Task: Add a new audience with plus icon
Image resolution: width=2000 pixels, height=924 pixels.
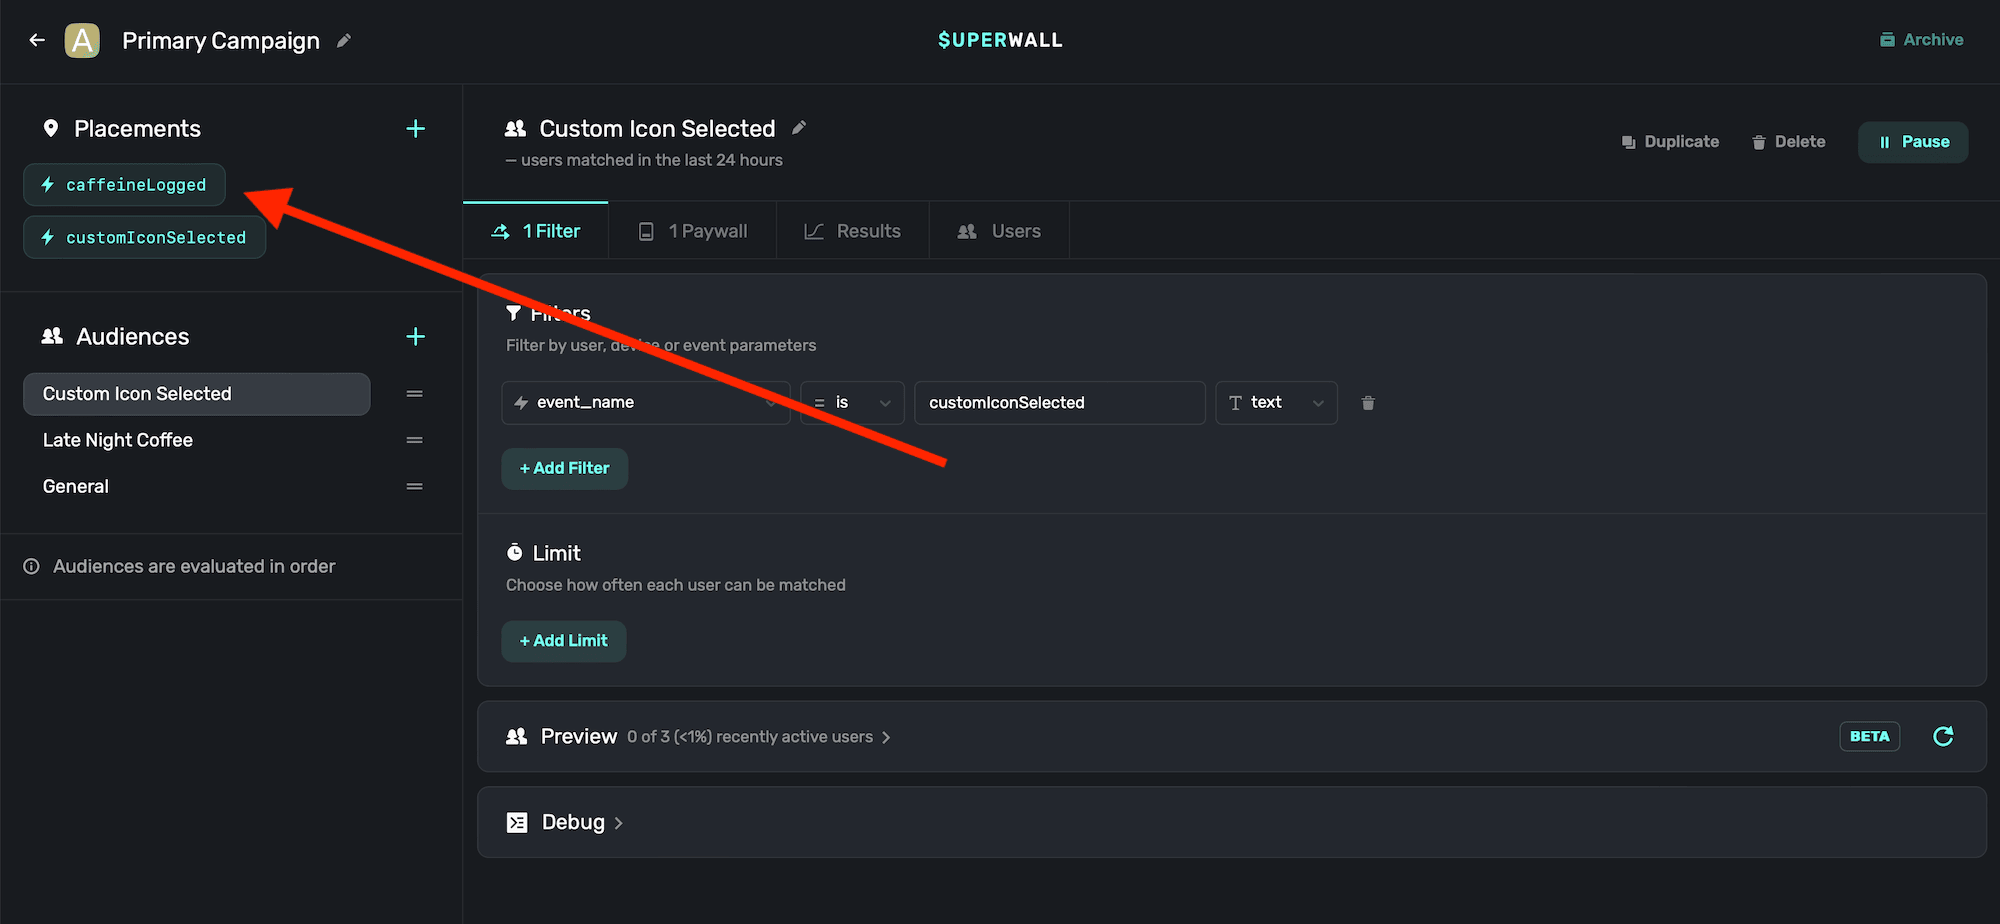Action: point(415,337)
